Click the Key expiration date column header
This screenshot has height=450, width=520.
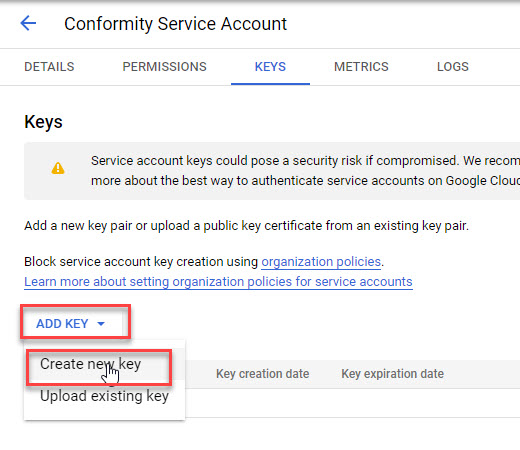coord(392,374)
